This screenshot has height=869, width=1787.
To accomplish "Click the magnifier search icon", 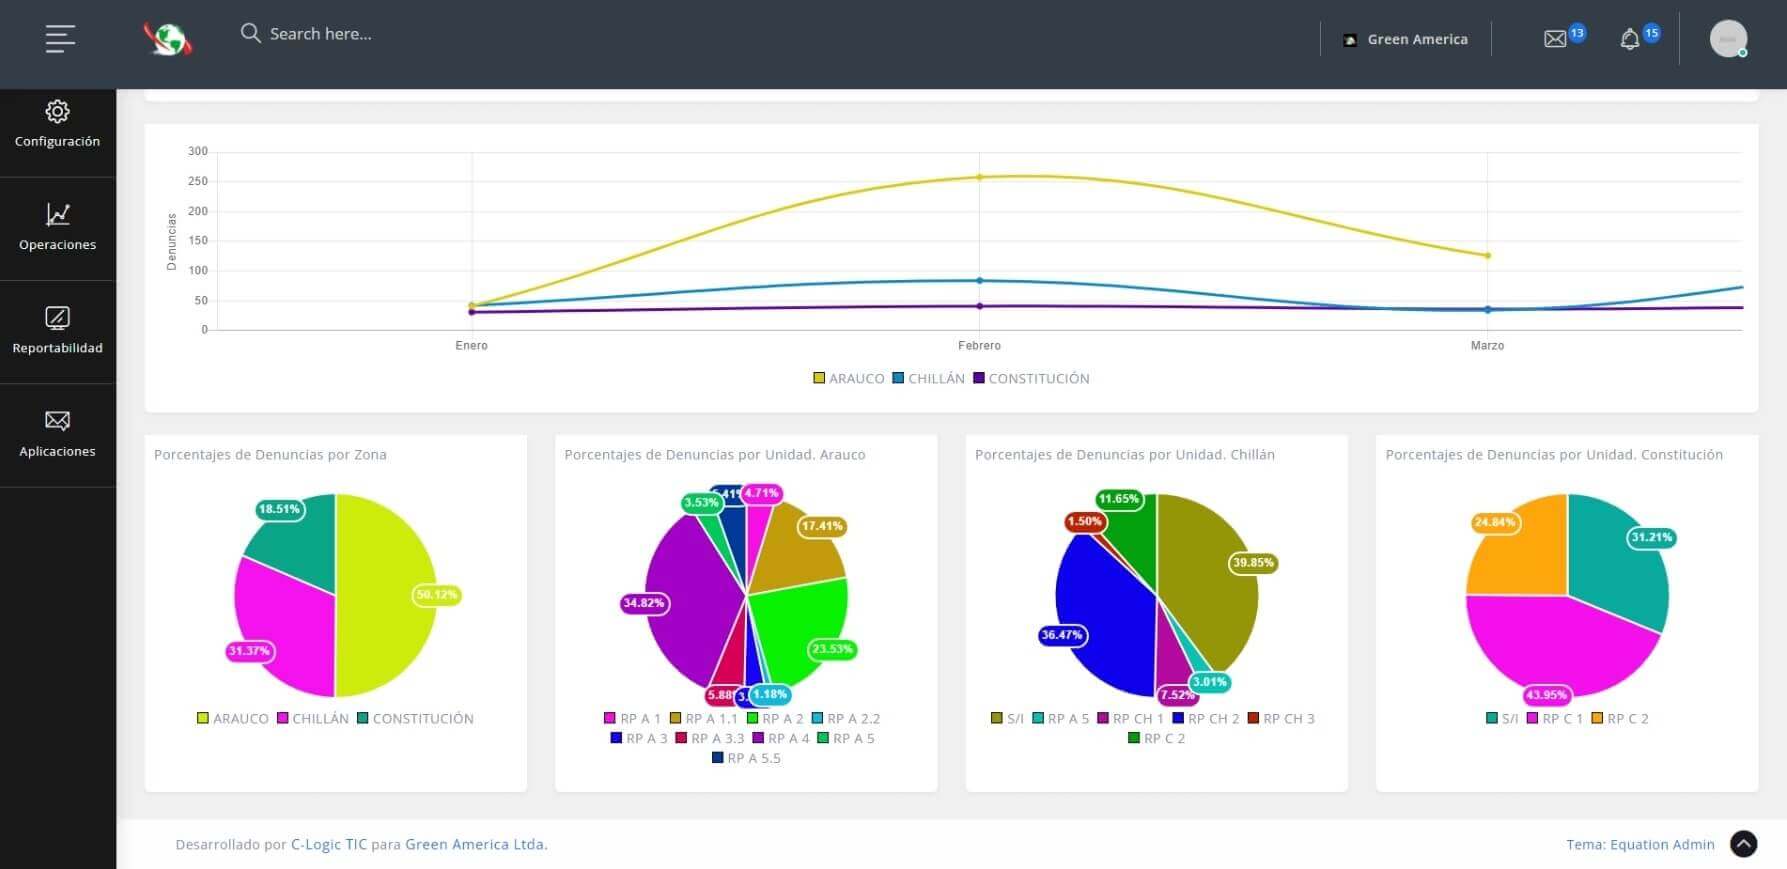I will (x=250, y=33).
